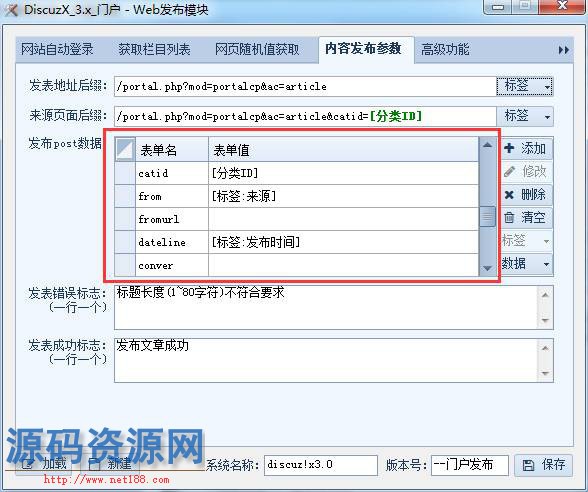Click the post table scrollbar thumb
Viewport: 588px width, 492px height.
[x=487, y=217]
